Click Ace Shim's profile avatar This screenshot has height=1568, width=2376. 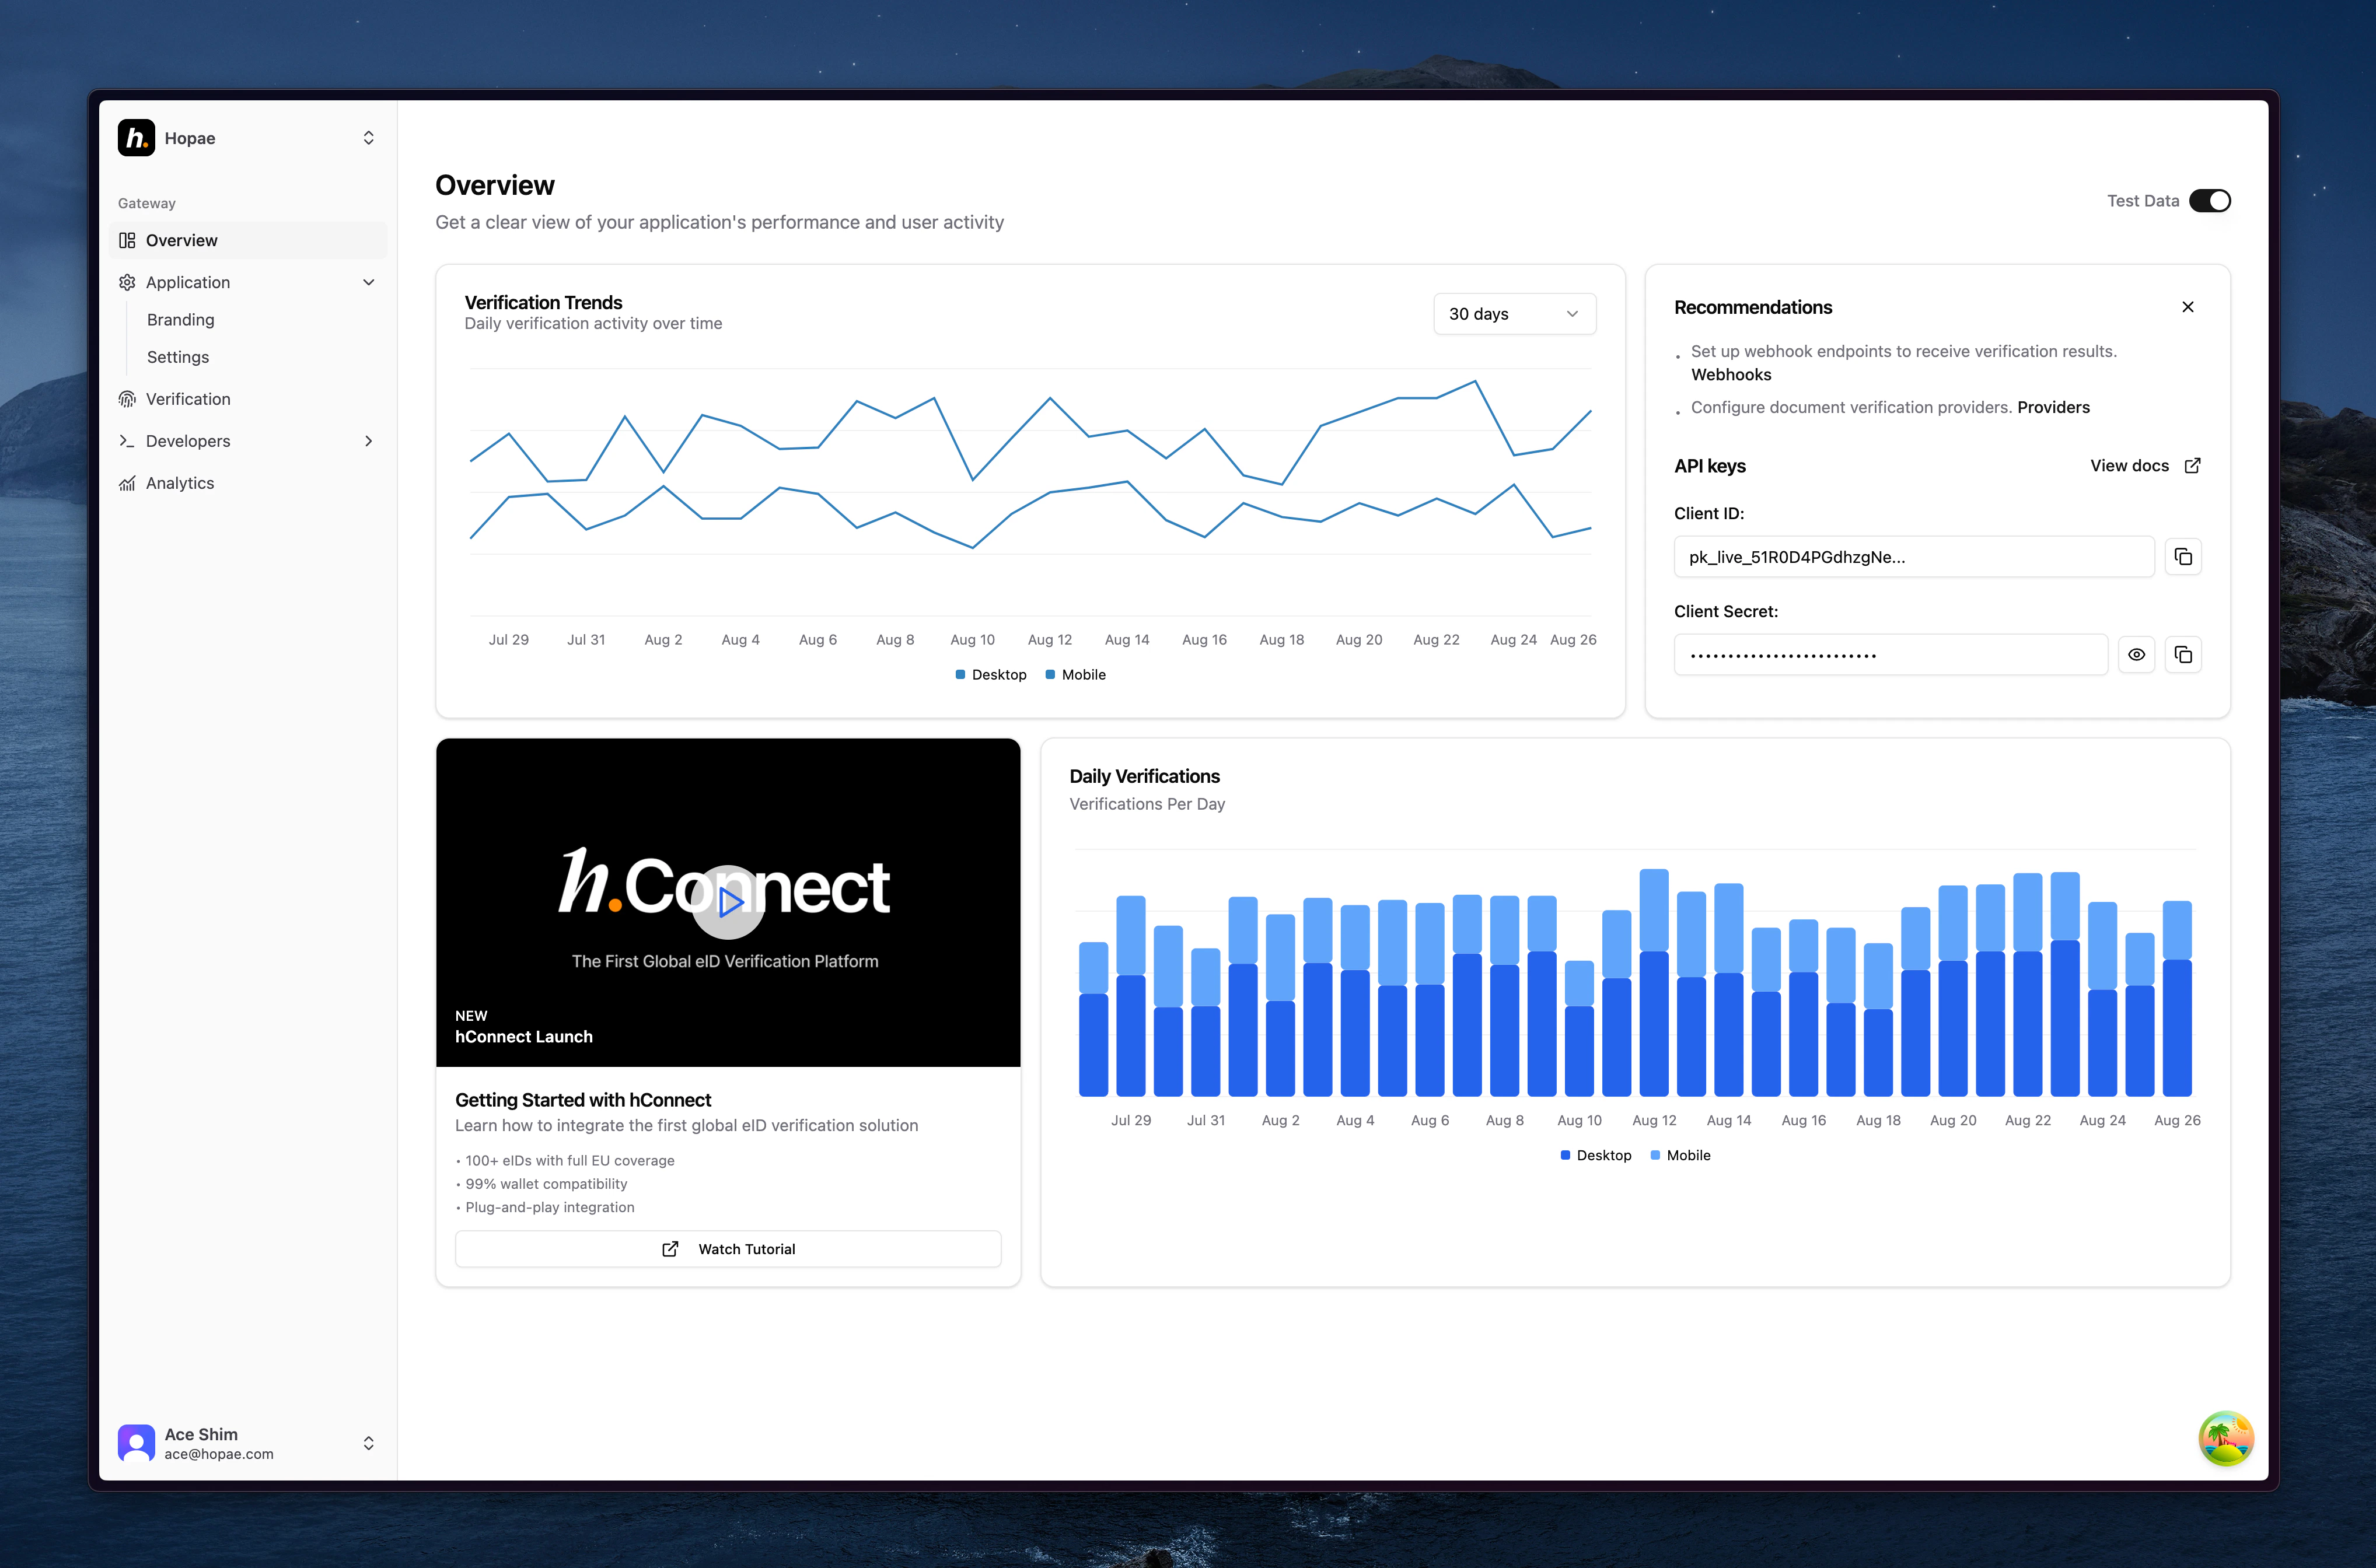(x=136, y=1443)
